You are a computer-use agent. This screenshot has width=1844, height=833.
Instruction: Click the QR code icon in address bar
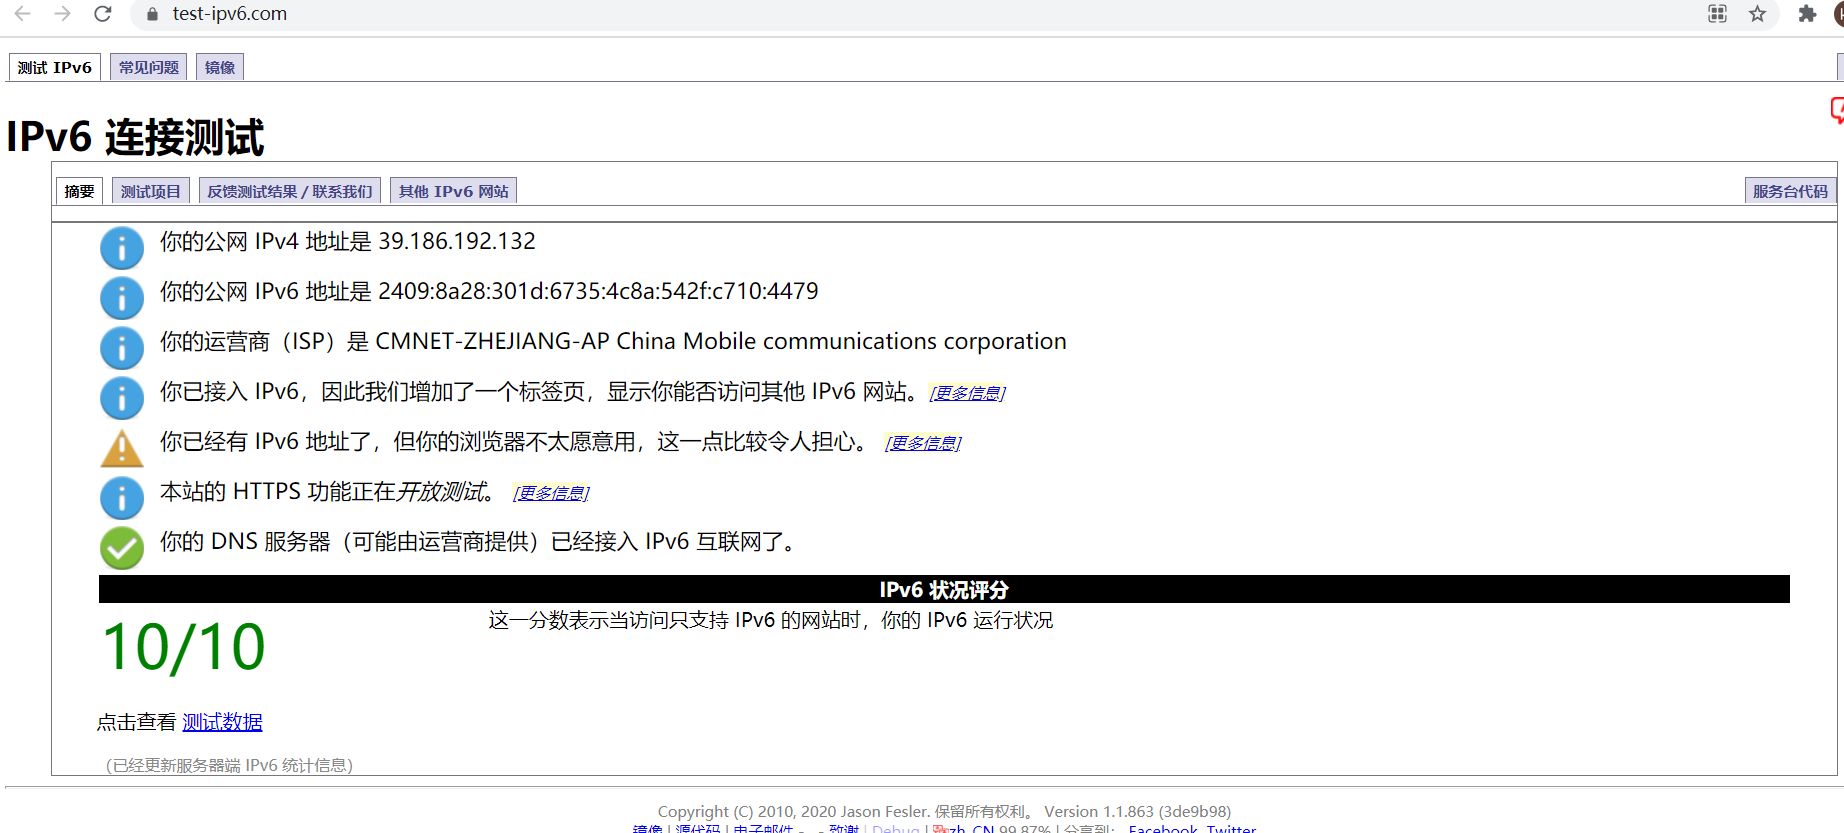(x=1717, y=14)
